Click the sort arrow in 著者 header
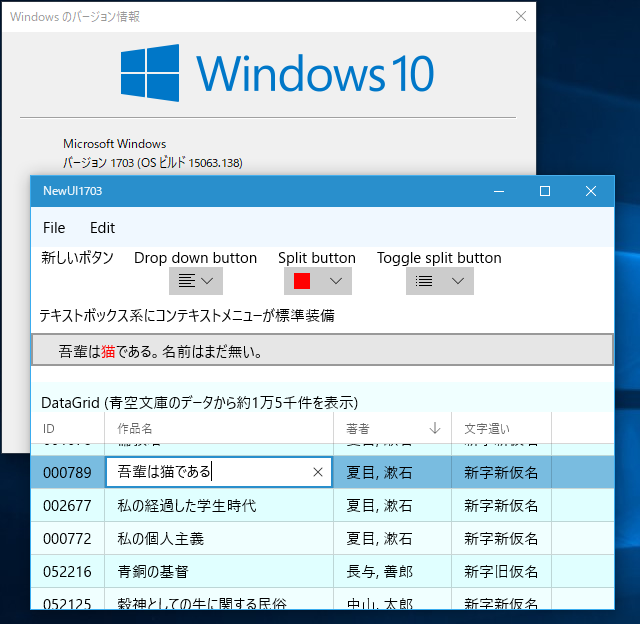 [x=435, y=428]
